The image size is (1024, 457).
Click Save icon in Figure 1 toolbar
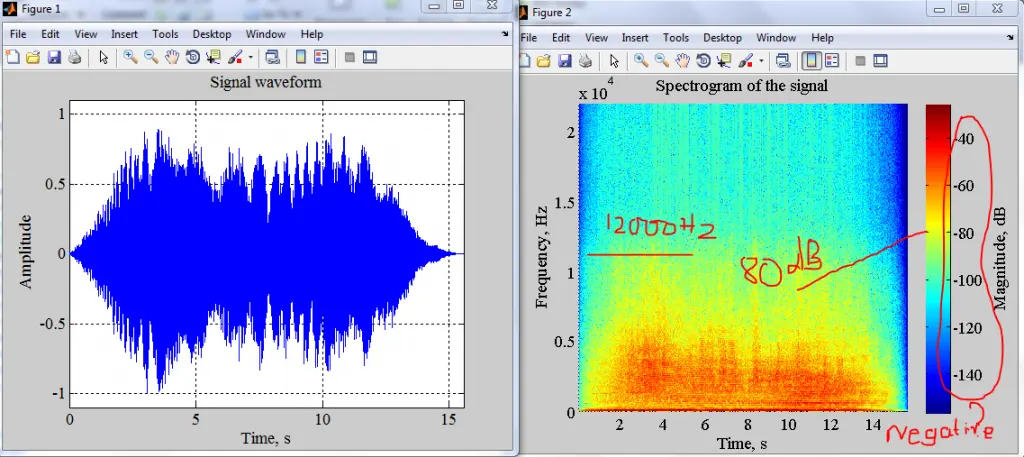click(53, 57)
